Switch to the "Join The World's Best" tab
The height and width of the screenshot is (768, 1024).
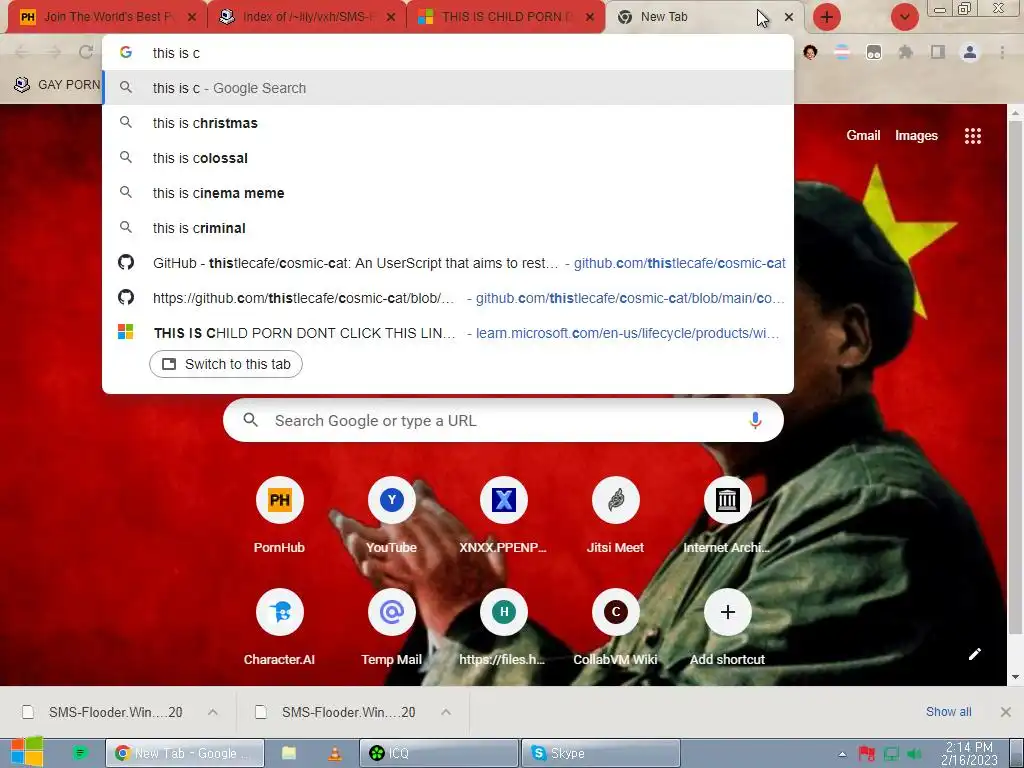[x=108, y=17]
